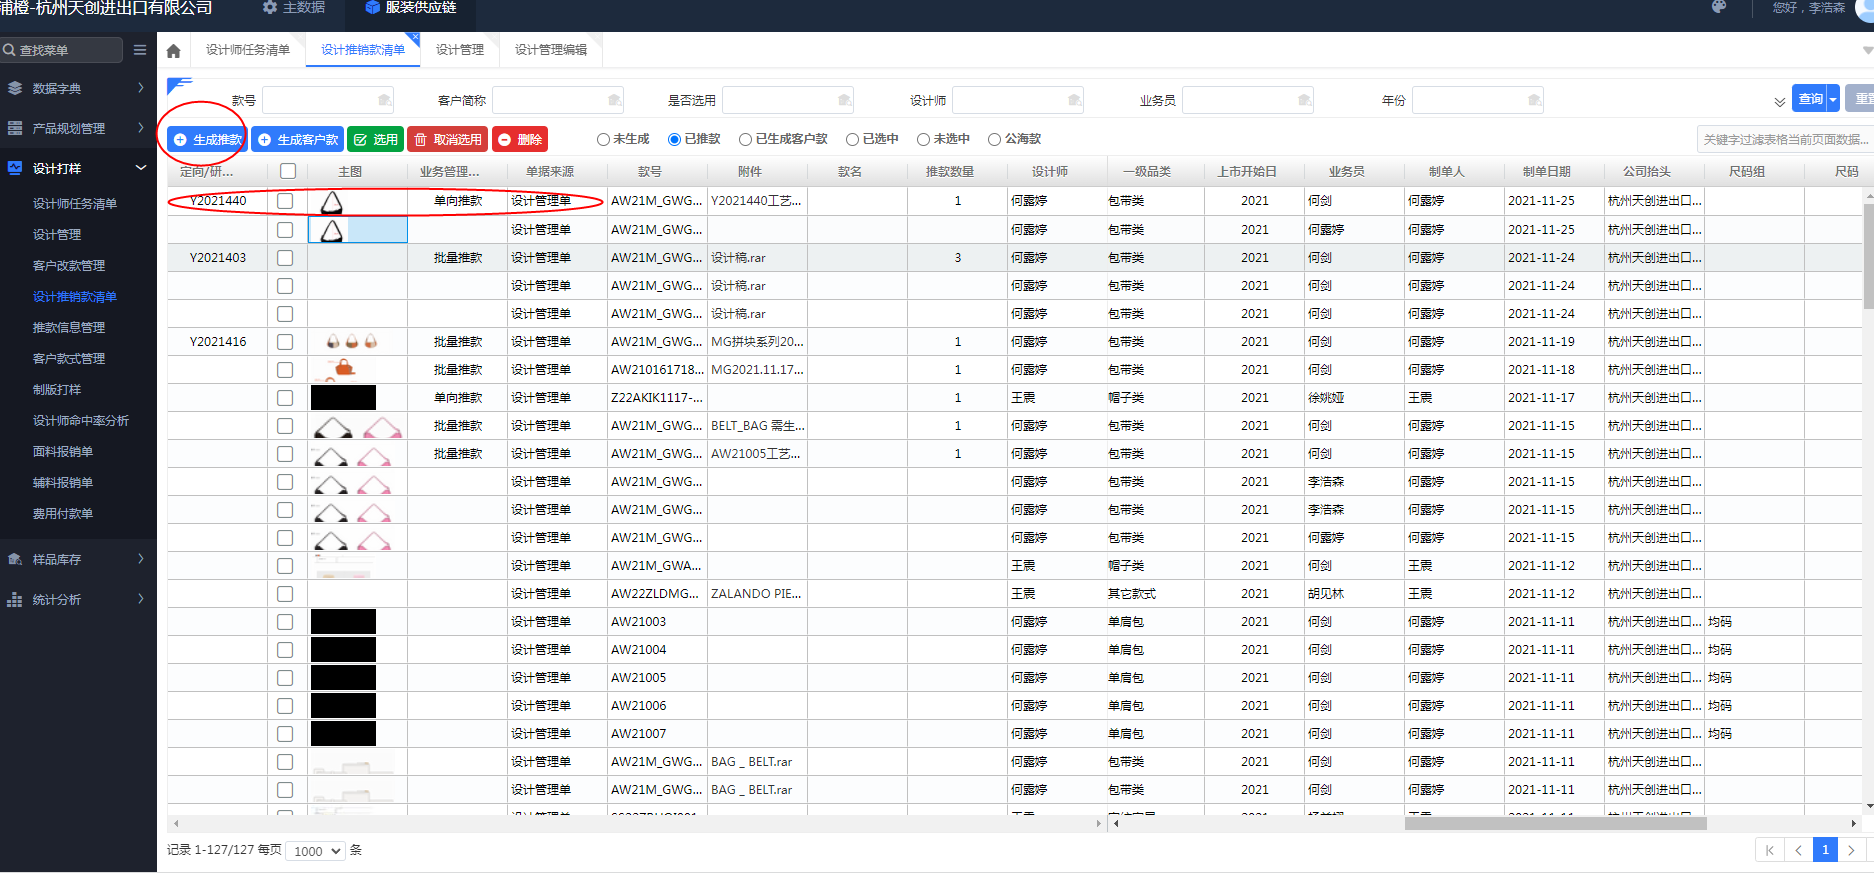
Task: Open the theme palette icon
Action: 1719,7
